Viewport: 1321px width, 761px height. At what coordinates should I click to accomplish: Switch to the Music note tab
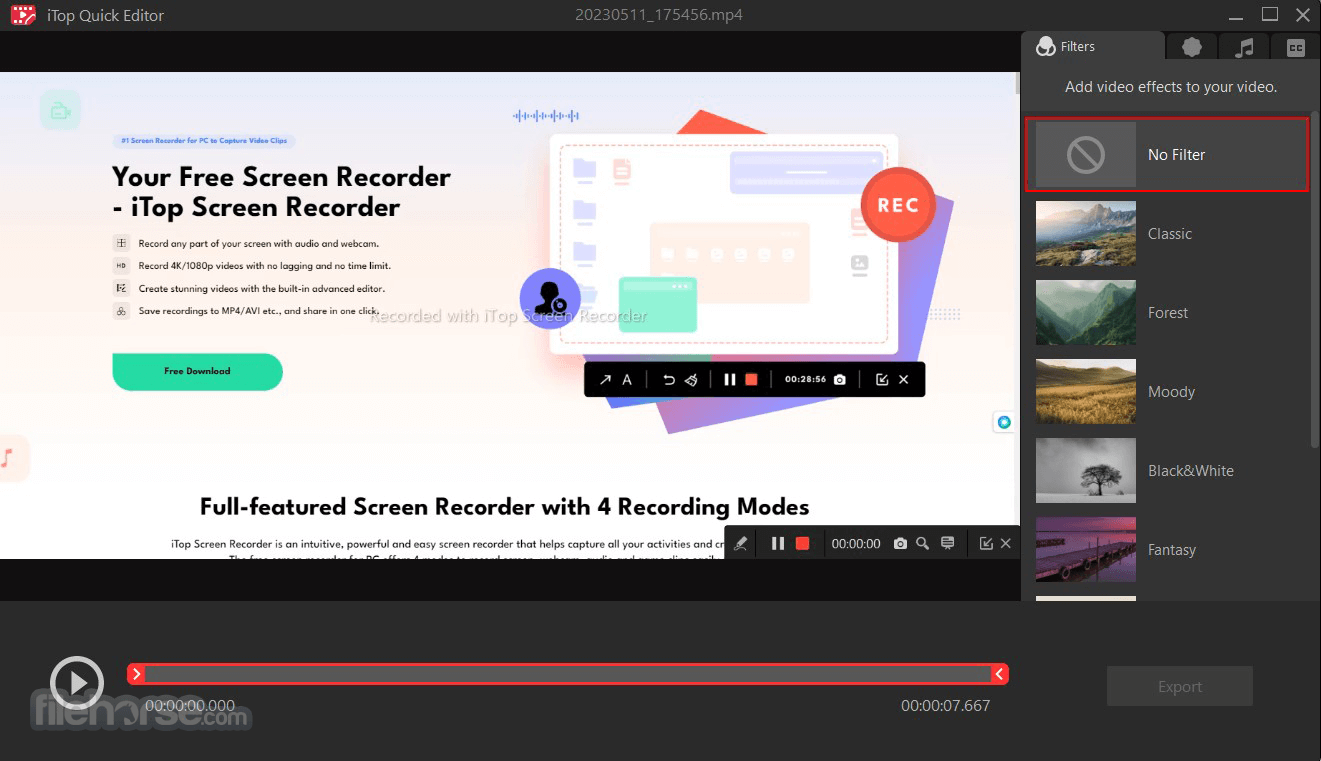1244,47
